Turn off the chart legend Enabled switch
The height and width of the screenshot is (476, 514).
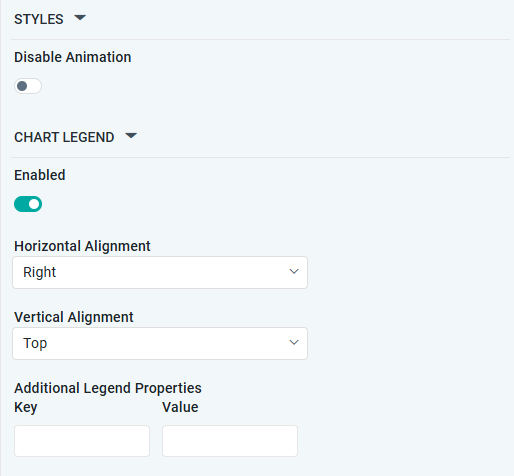pyautogui.click(x=28, y=204)
